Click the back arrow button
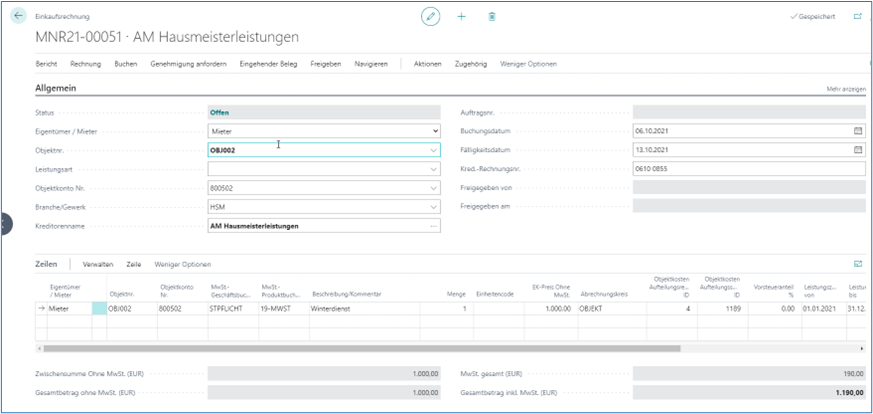The height and width of the screenshot is (414, 873). (19, 17)
